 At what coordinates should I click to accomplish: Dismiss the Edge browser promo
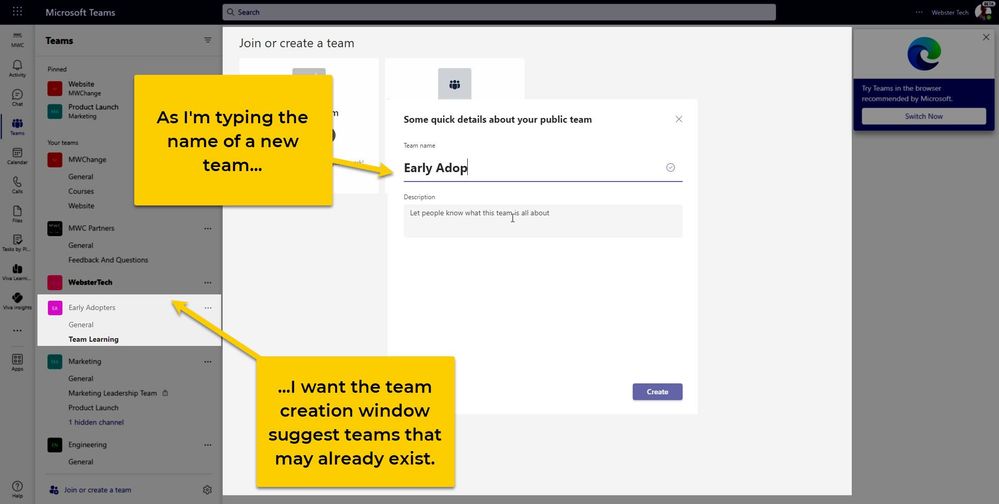pos(986,38)
